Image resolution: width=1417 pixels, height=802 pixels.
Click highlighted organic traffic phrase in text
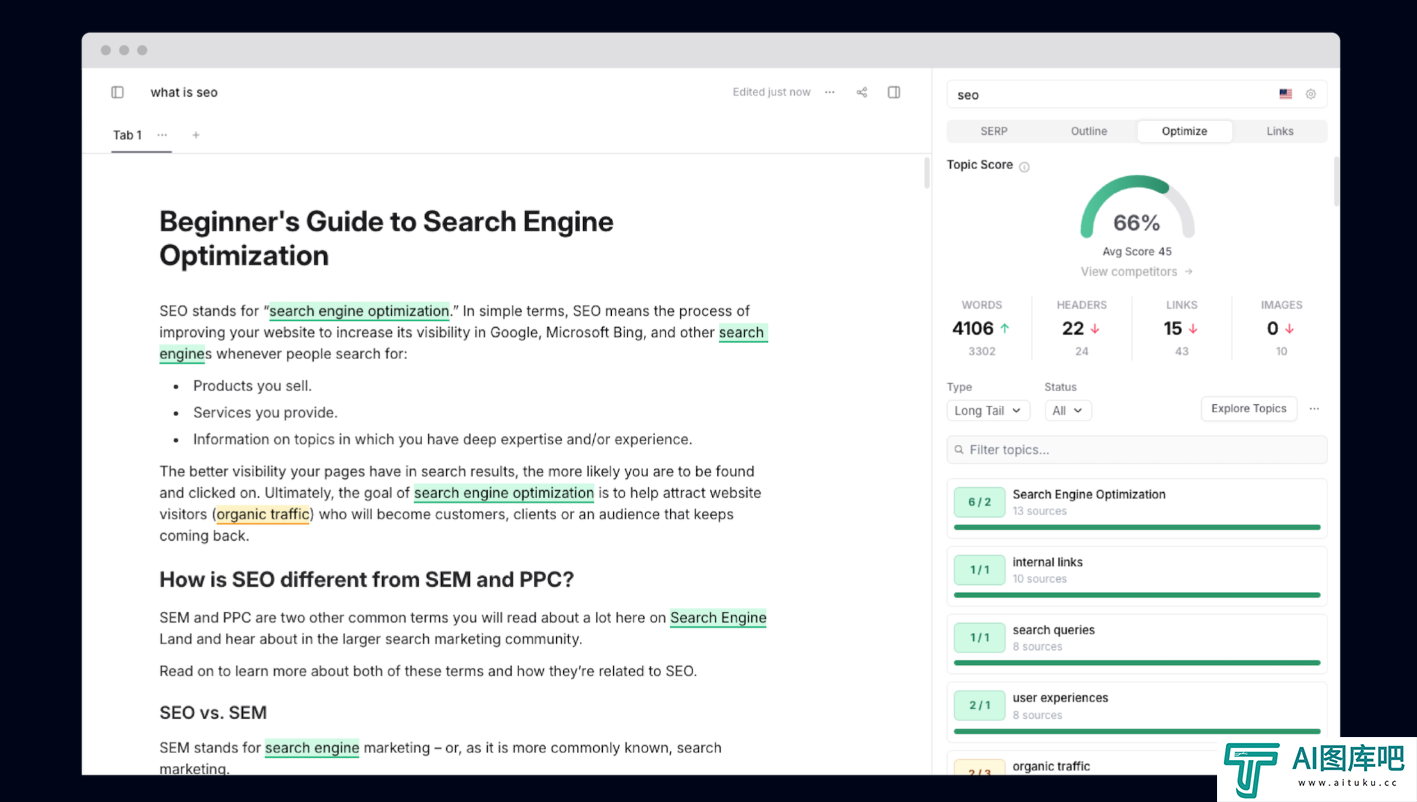click(263, 515)
